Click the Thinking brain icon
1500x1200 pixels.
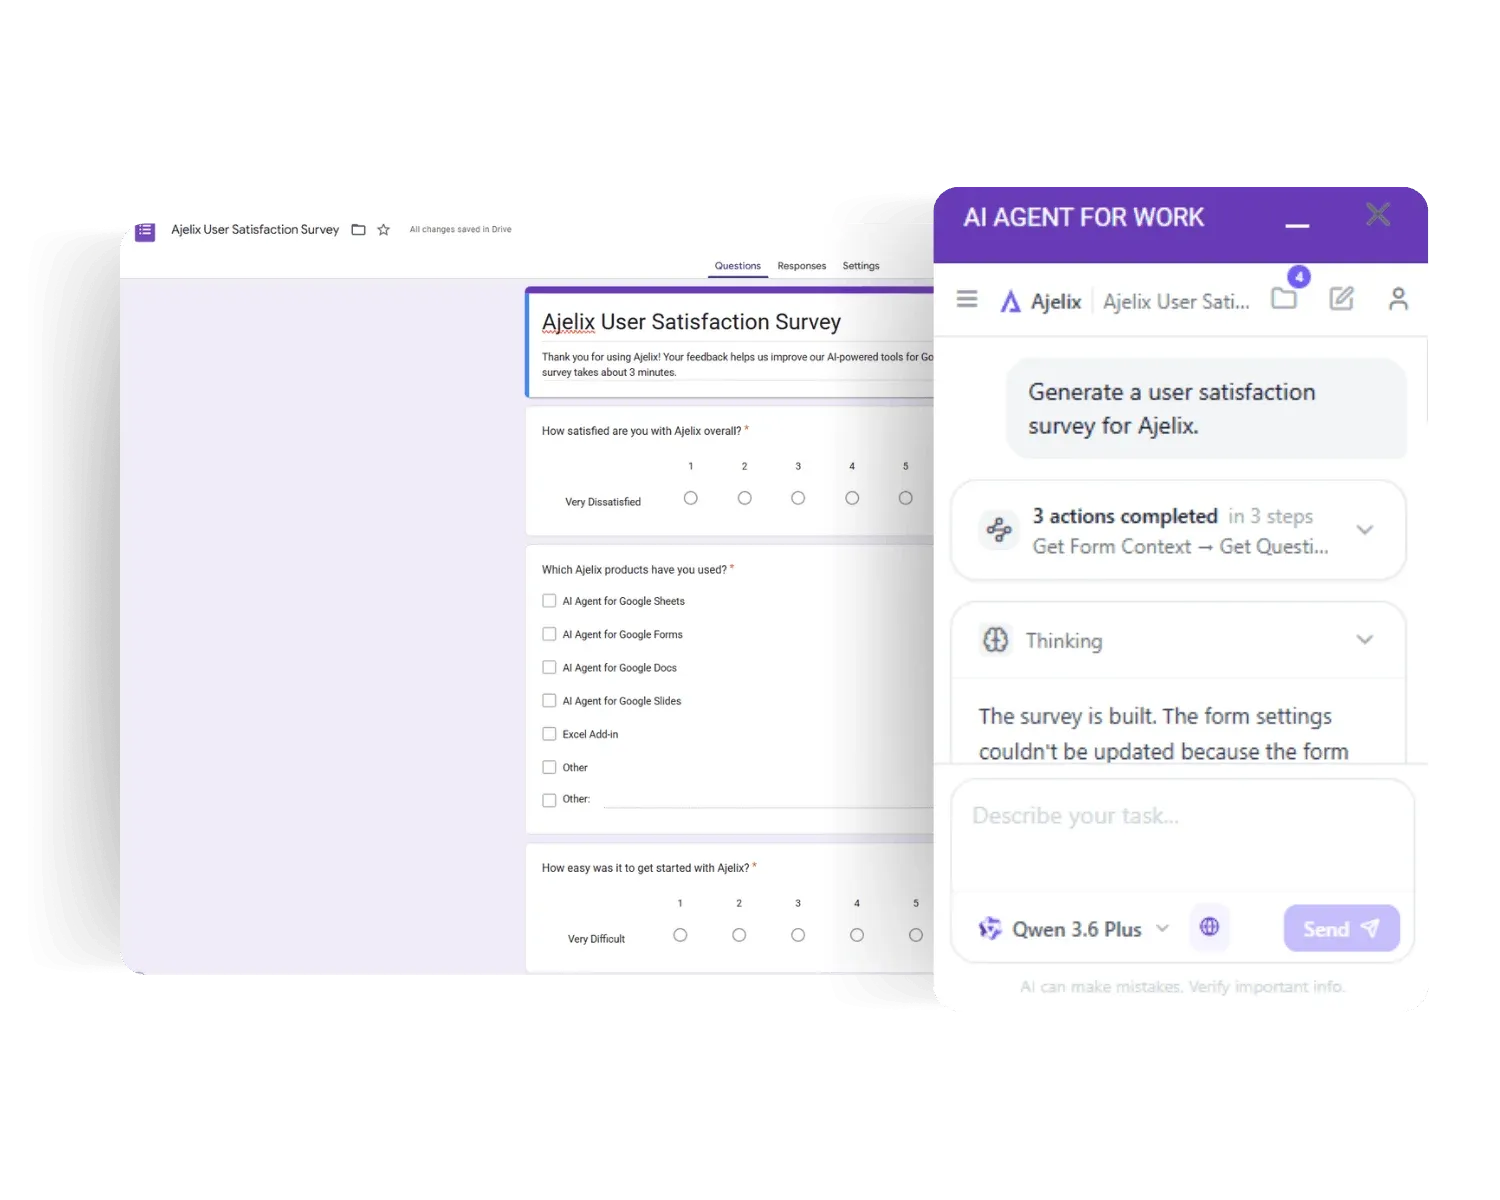995,639
